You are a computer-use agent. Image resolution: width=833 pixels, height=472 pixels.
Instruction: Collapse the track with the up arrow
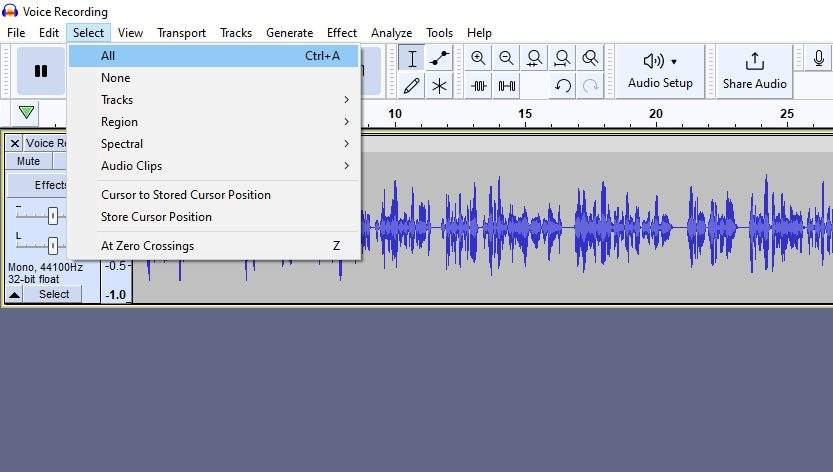[14, 294]
